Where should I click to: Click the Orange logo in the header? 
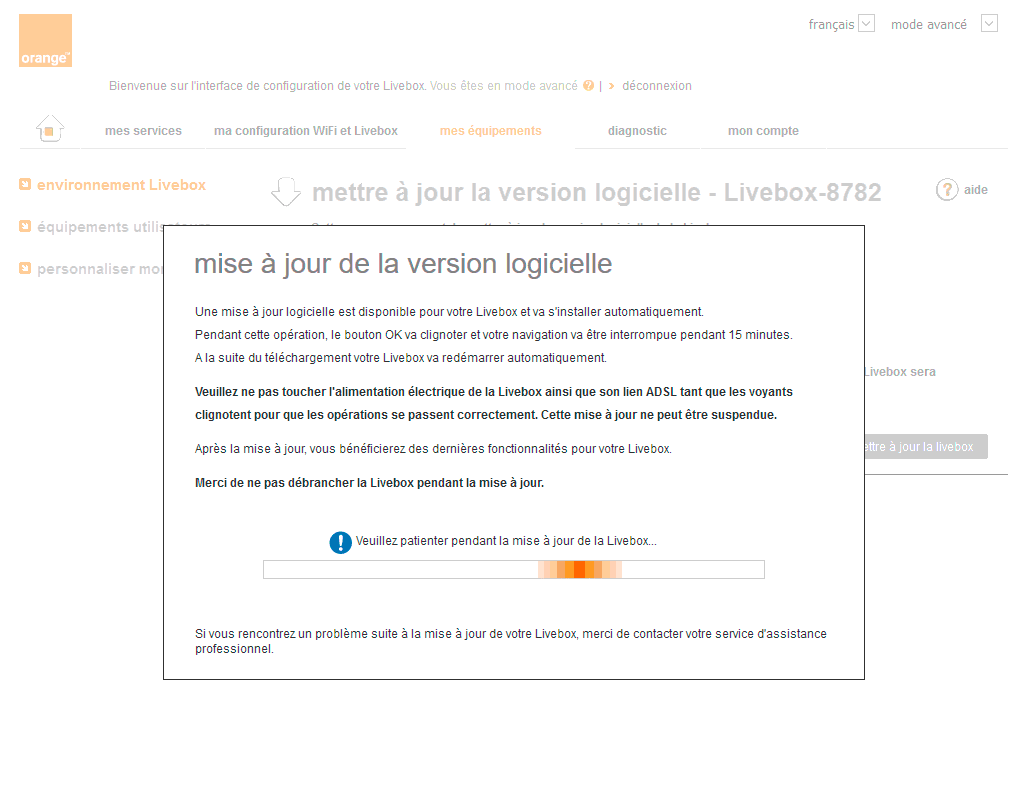45,40
